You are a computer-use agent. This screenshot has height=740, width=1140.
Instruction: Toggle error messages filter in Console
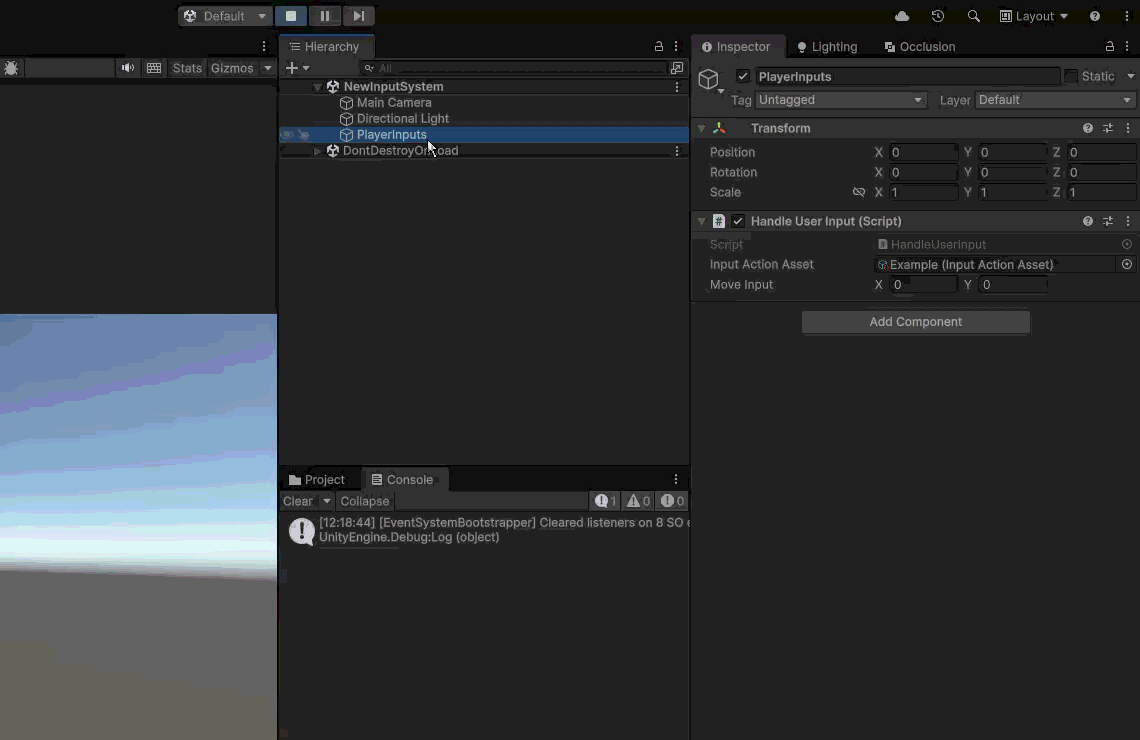pyautogui.click(x=672, y=501)
